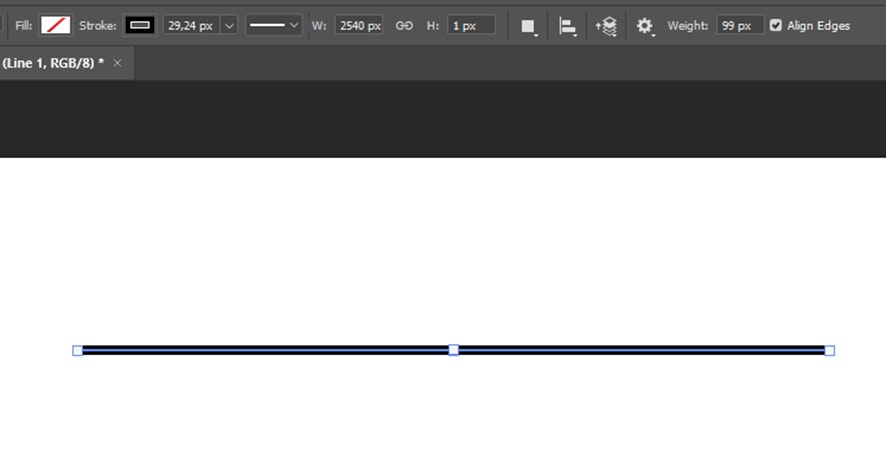Expand the stroke width dropdown arrow
This screenshot has height=476, width=886.
229,25
